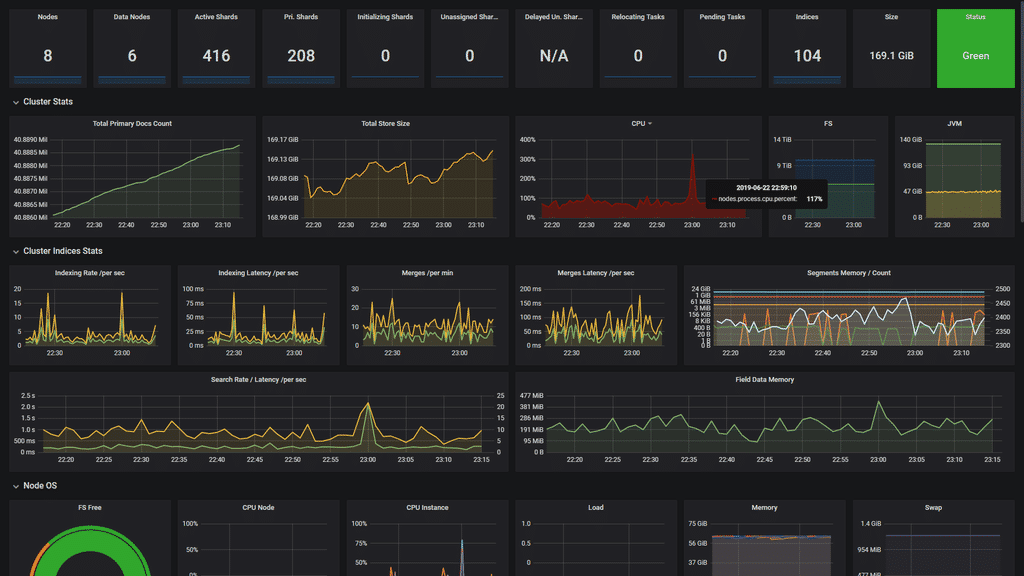Open the Active Shards panel title menu
1024x576 pixels.
[216, 17]
